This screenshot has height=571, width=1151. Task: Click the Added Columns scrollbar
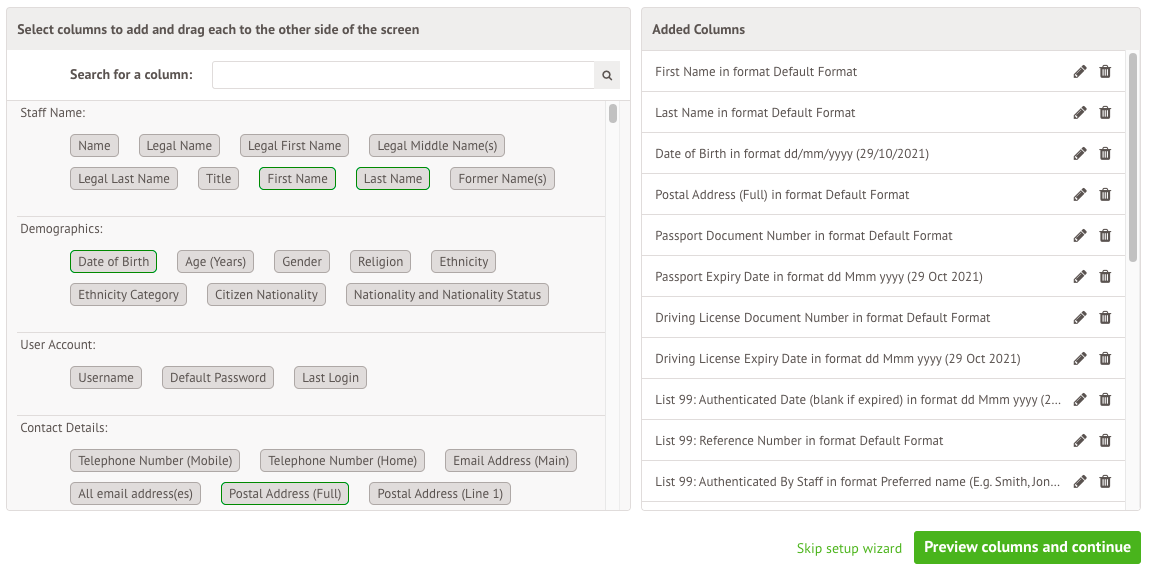(x=1132, y=158)
